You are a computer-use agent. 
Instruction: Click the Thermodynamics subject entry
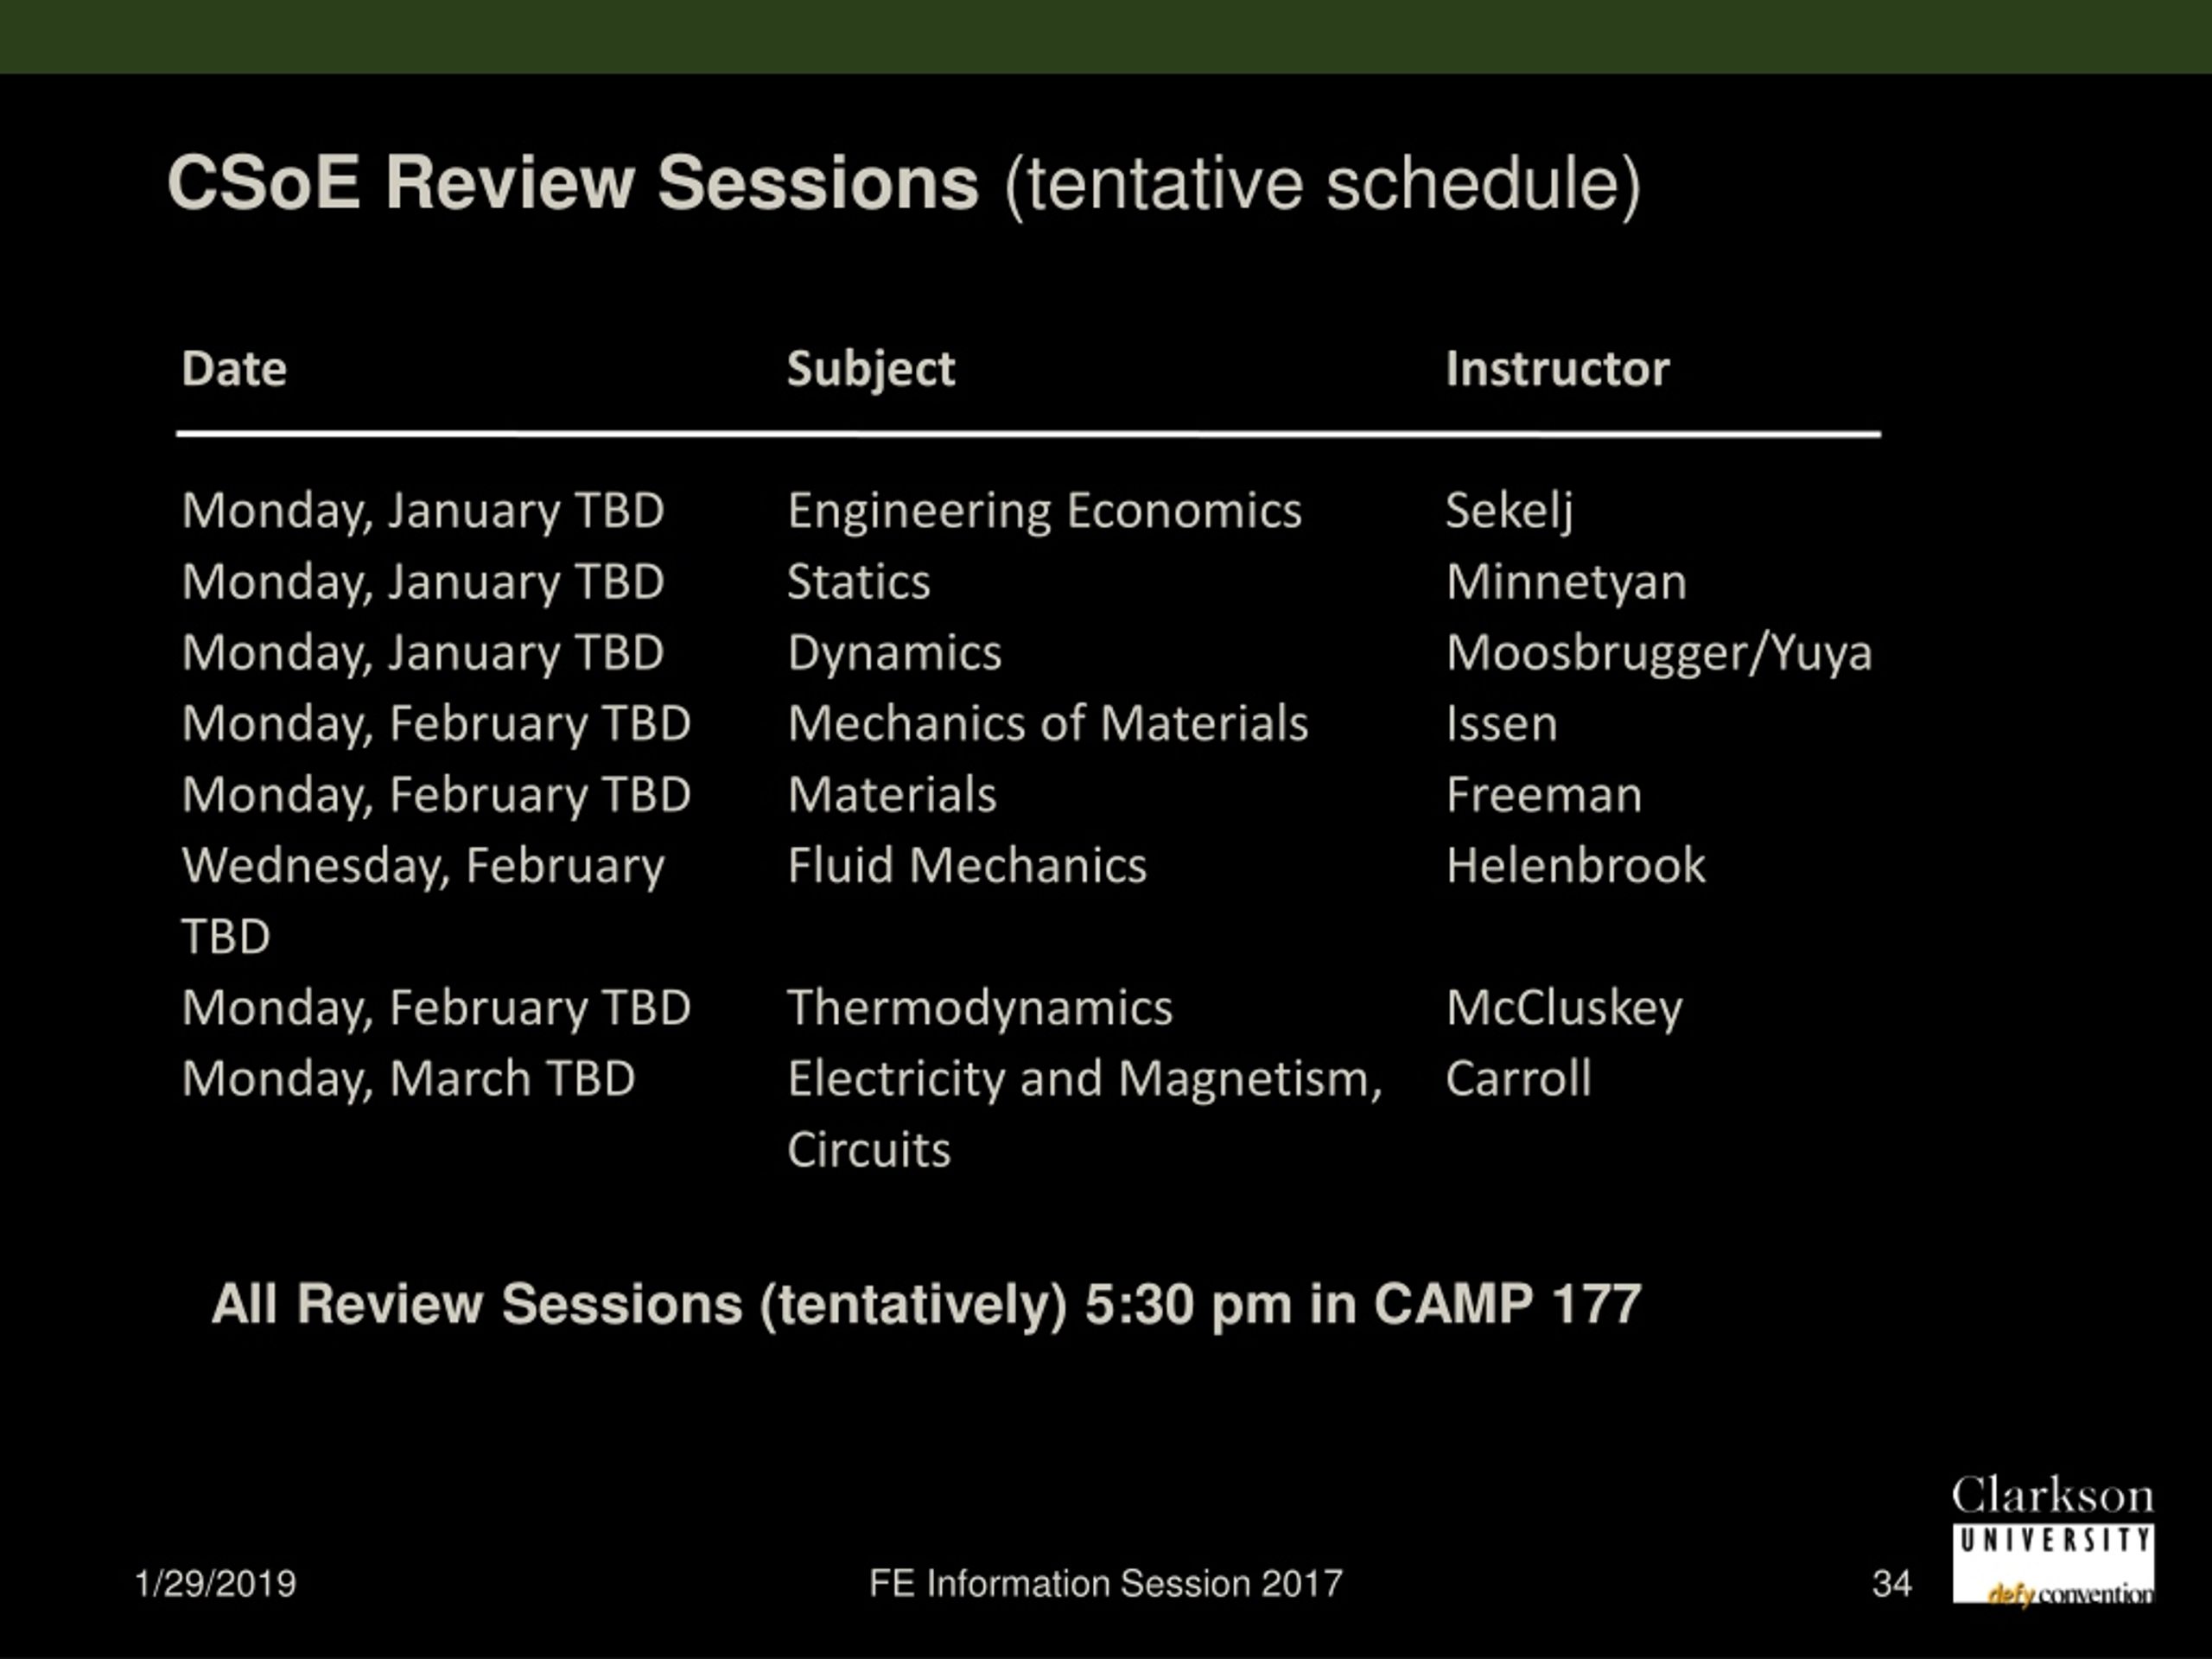979,1008
